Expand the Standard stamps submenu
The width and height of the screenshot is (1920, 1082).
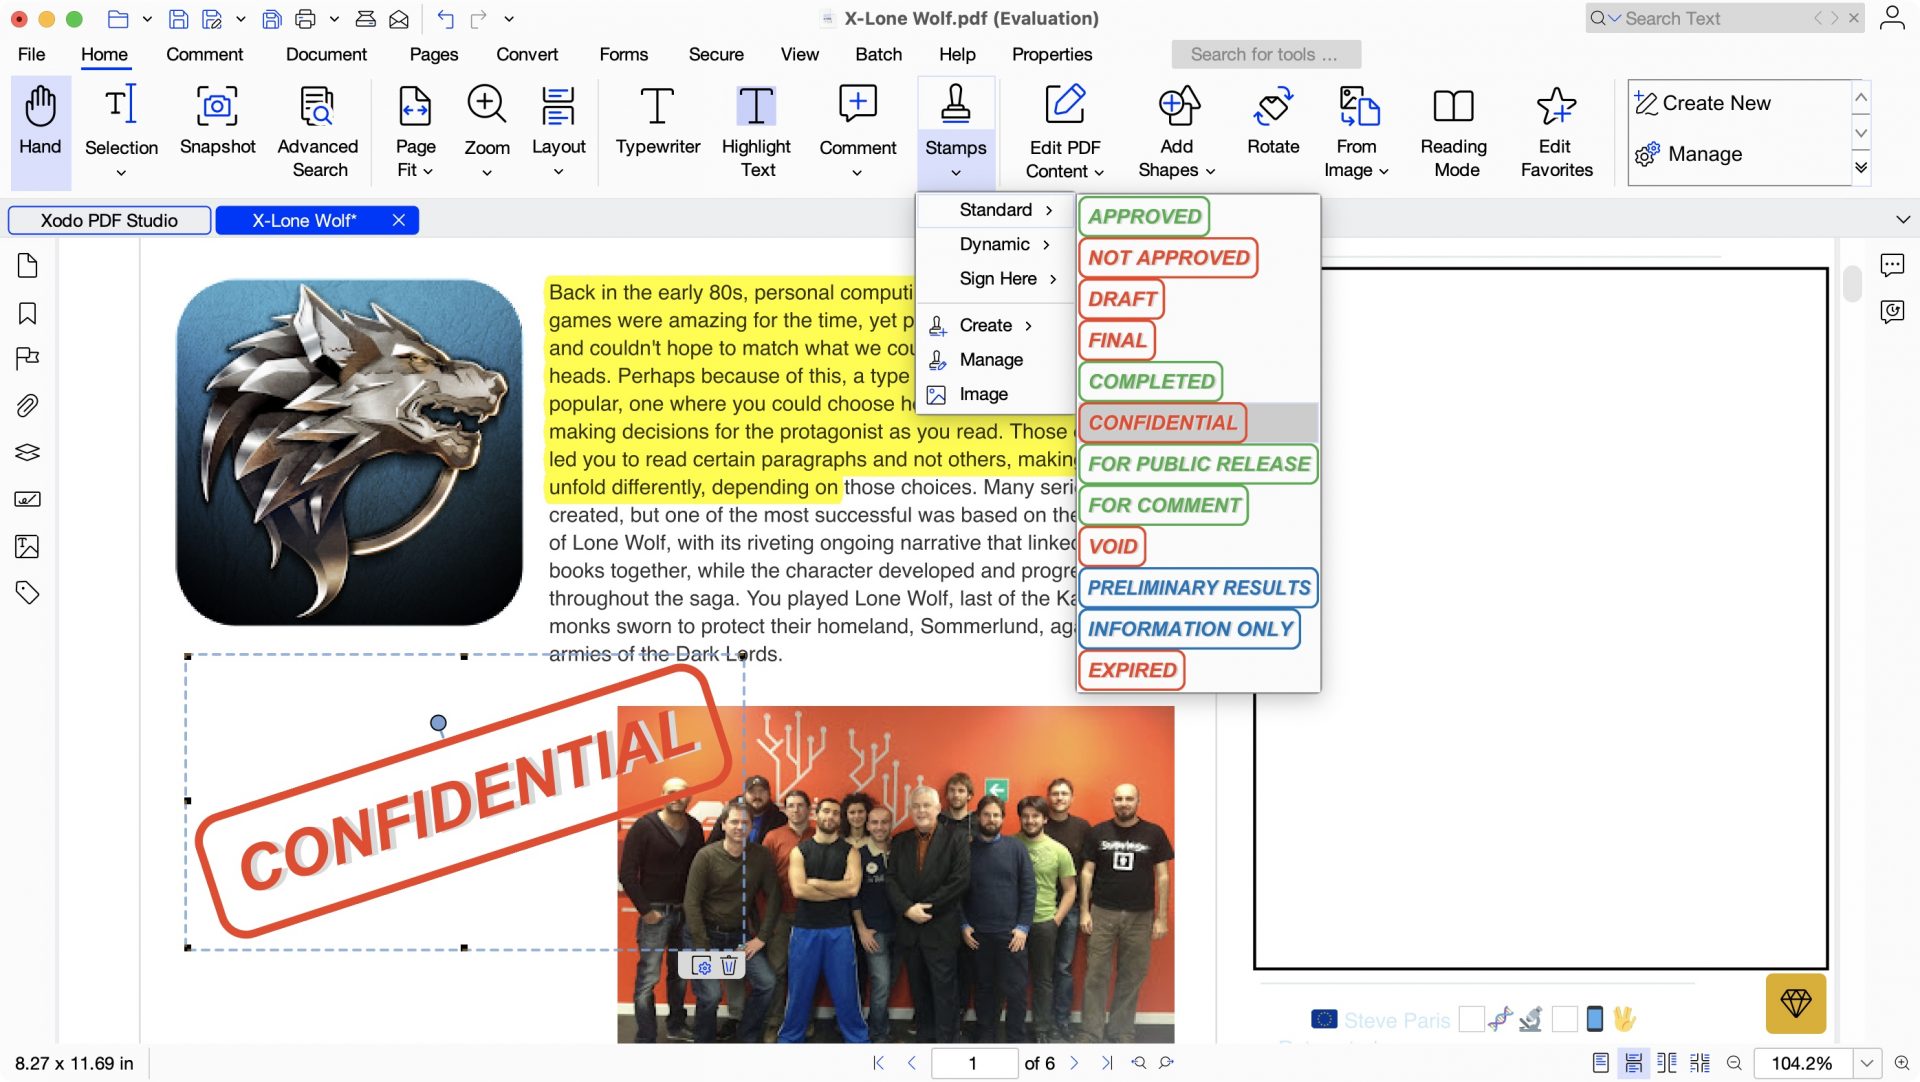click(x=995, y=210)
